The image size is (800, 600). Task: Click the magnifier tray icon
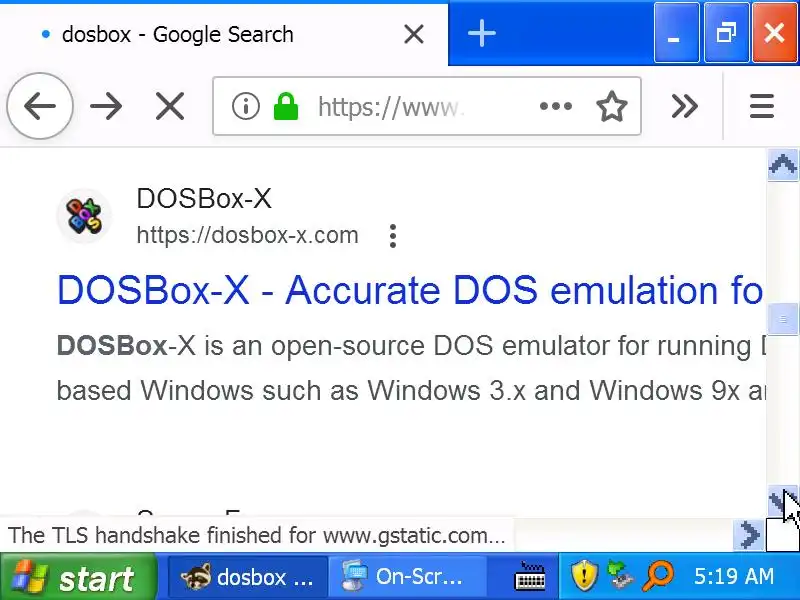point(658,576)
